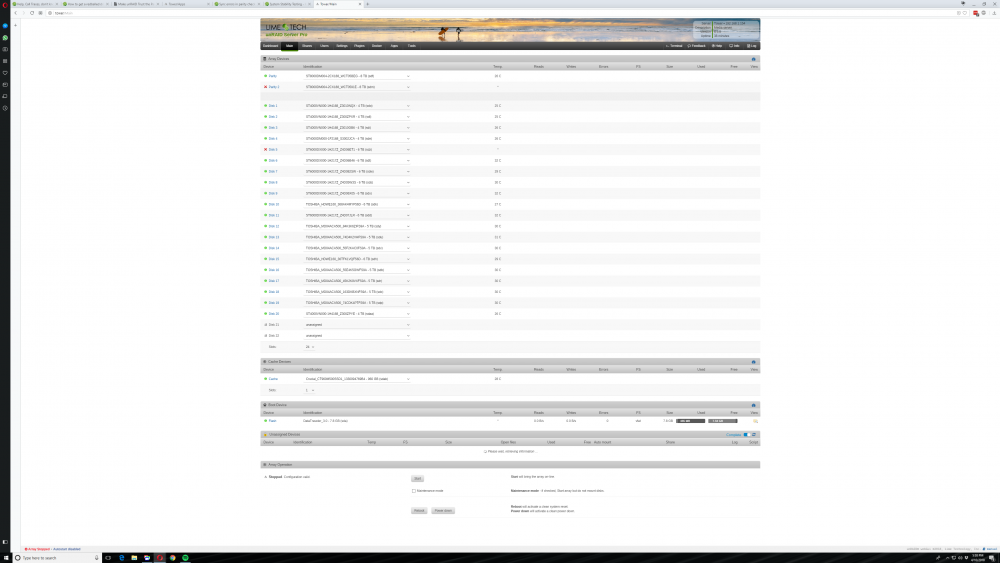
Task: Open the Dashboard tab in unRAID menu
Action: (x=270, y=46)
